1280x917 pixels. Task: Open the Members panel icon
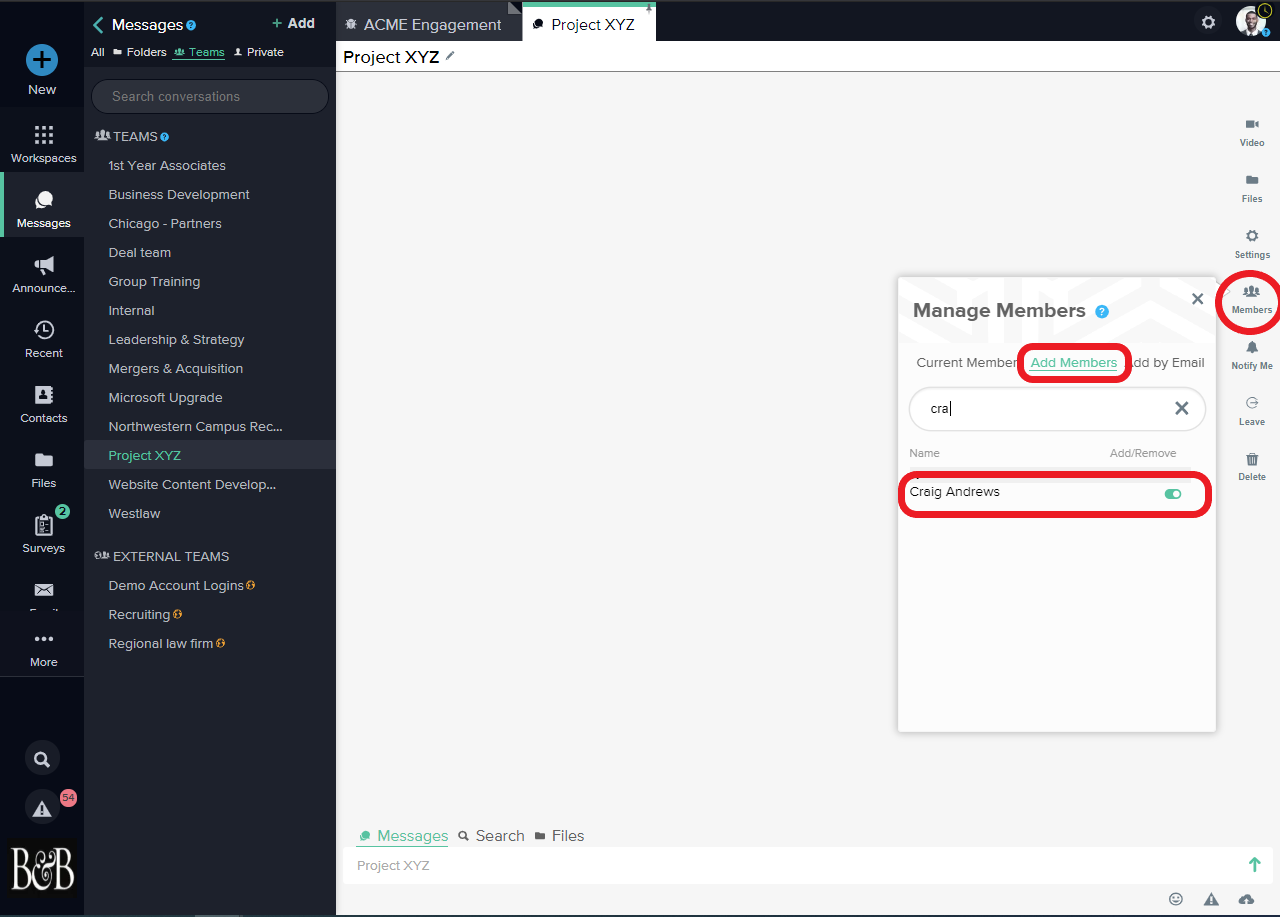[x=1251, y=291]
